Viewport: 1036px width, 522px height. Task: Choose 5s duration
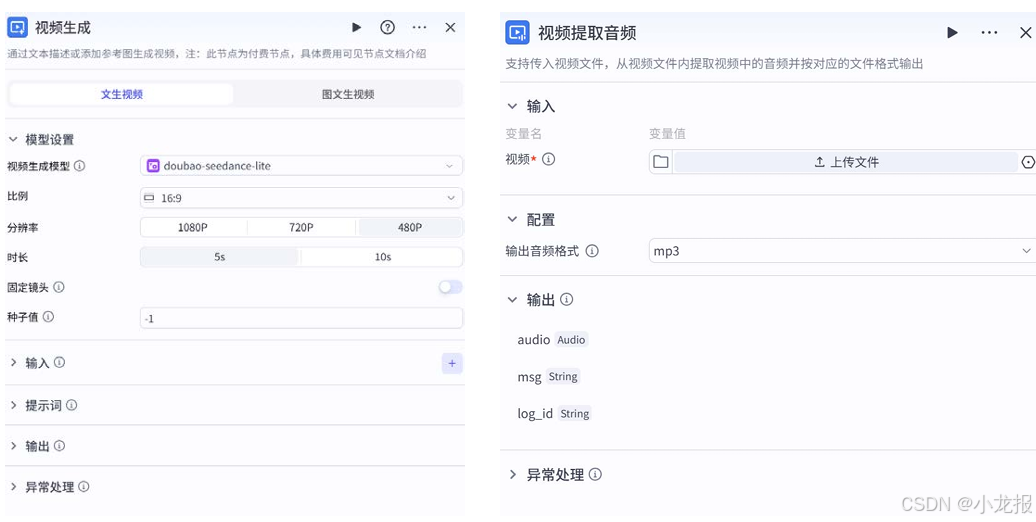point(219,257)
